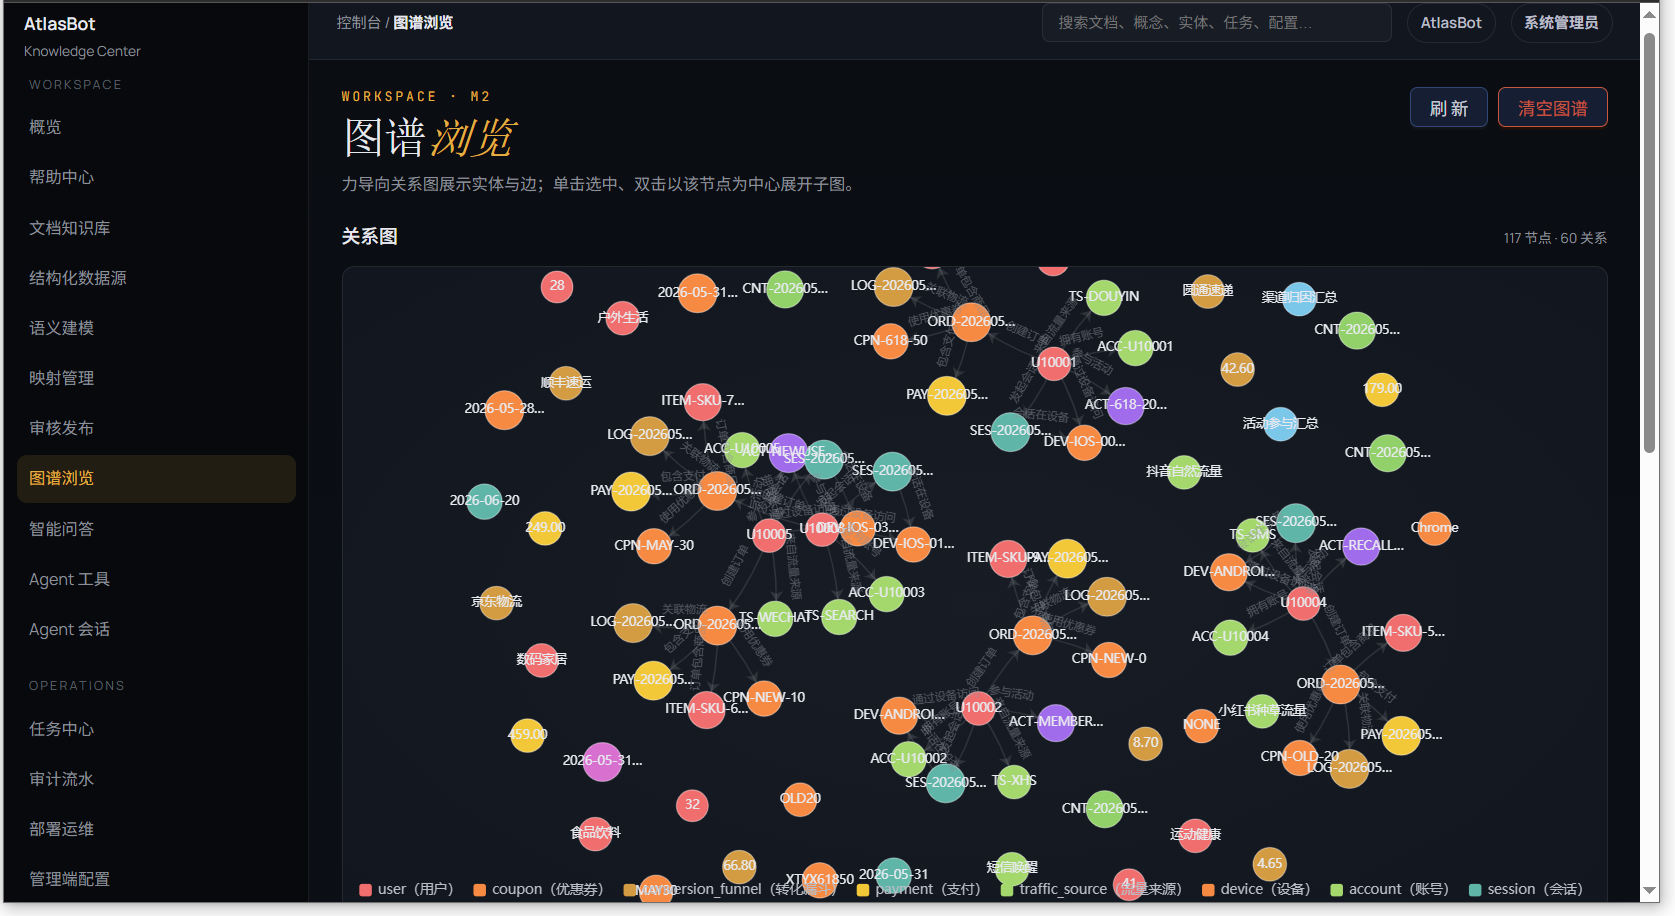1675x916 pixels.
Task: Select the CPN-NEW-10 coupon node
Action: (x=764, y=698)
